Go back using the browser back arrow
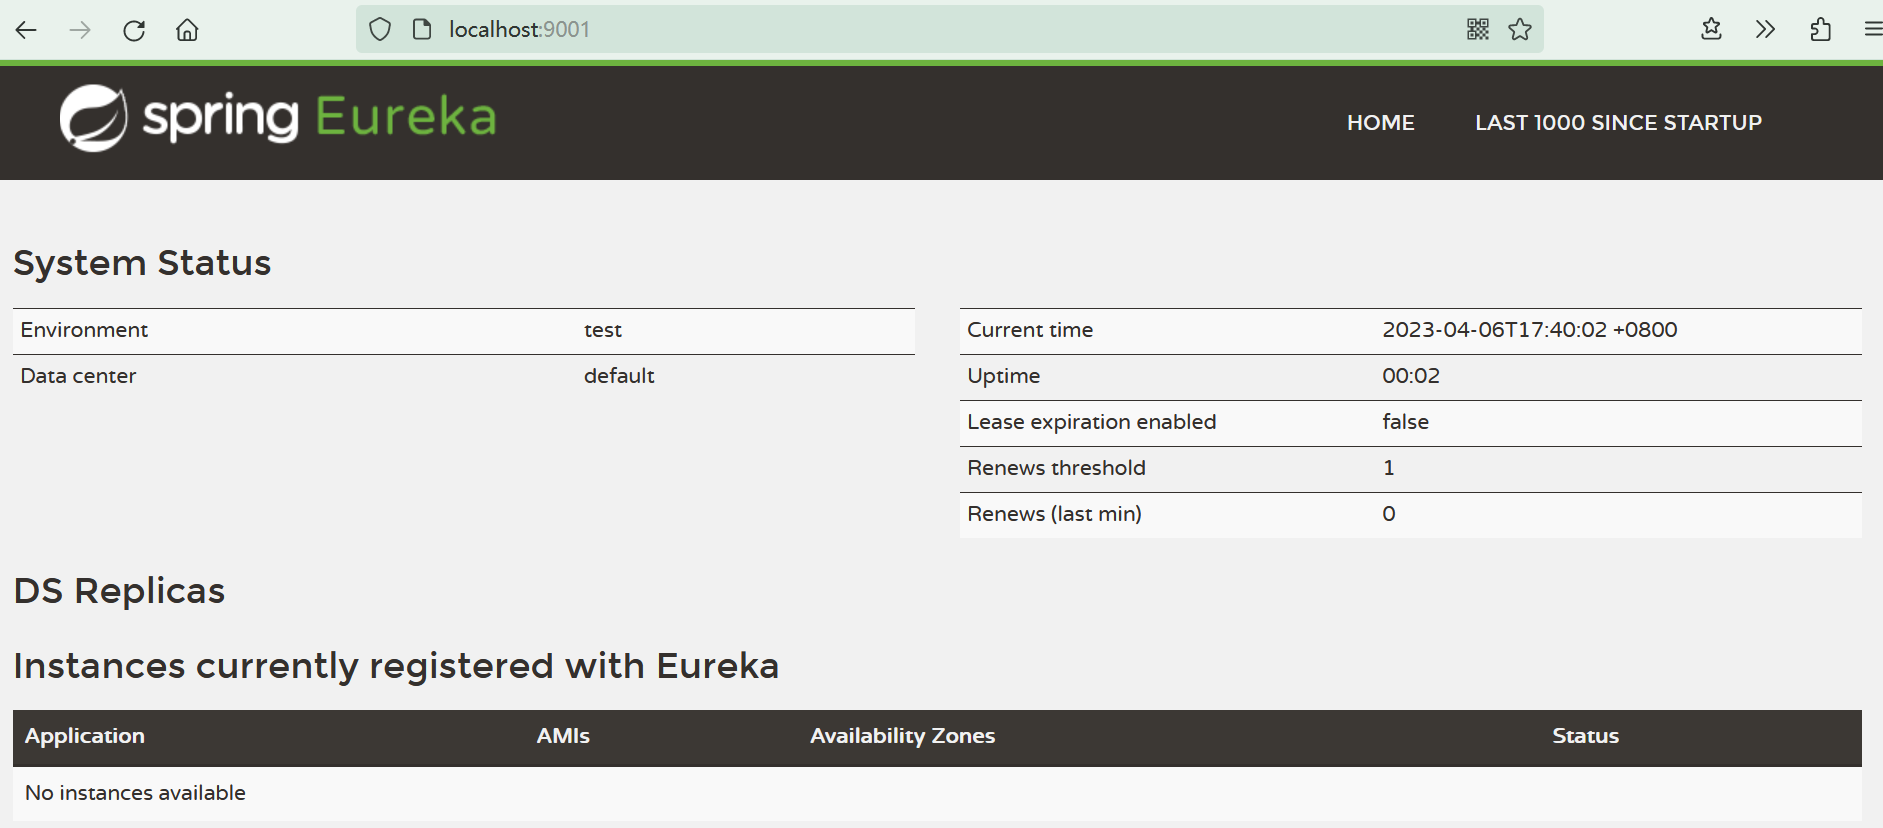Screen dimensions: 1883x828 coord(26,30)
